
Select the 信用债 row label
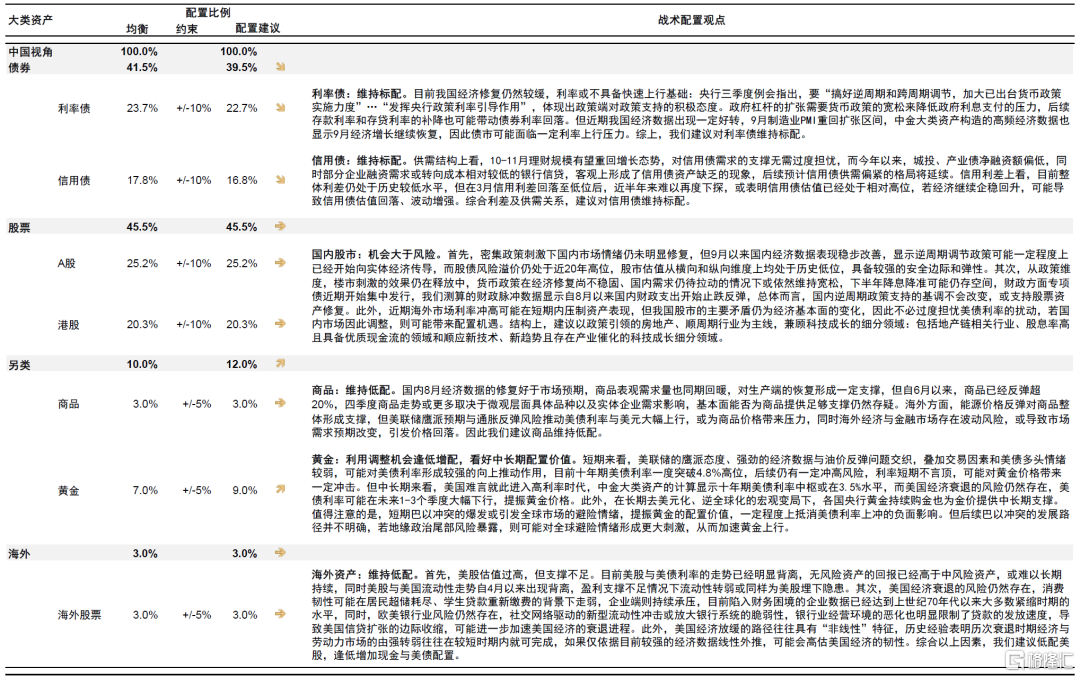(74, 180)
